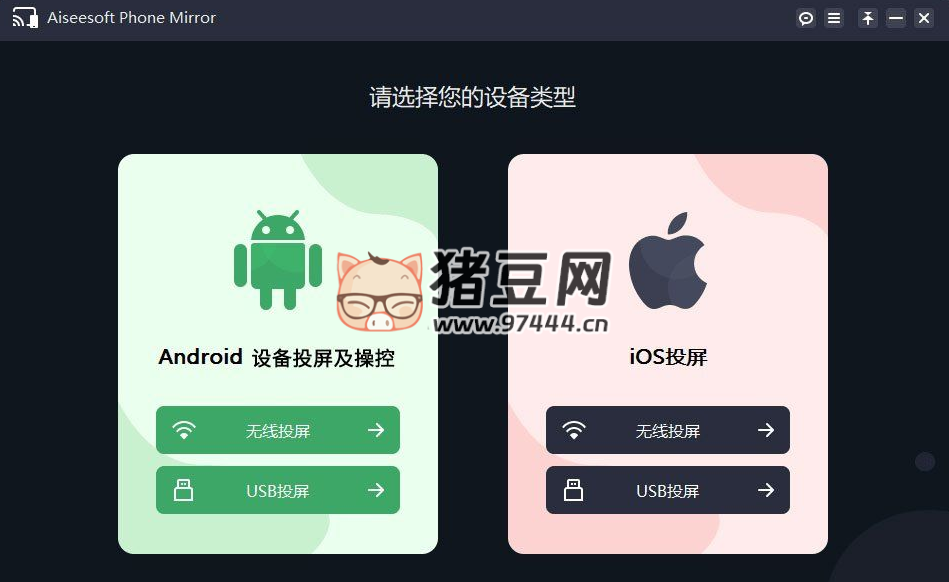Click USB icon on iOS USB button
The image size is (949, 582).
click(573, 490)
